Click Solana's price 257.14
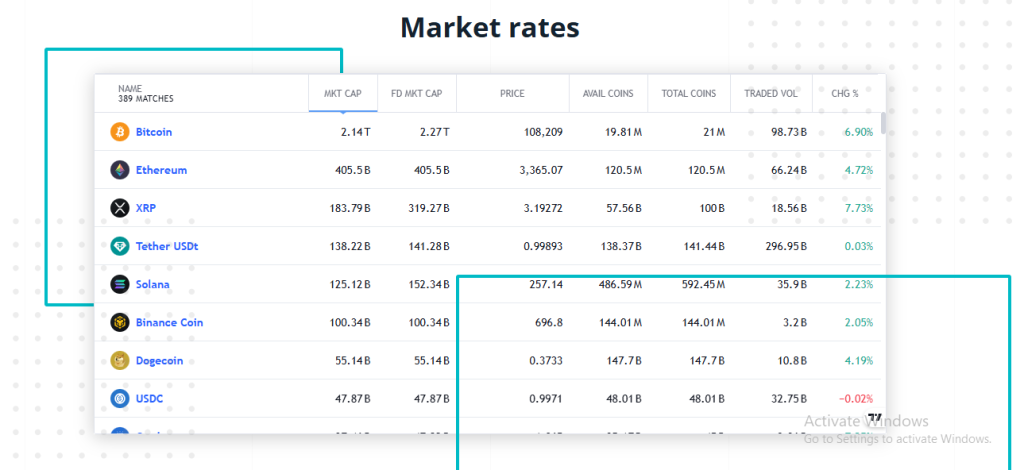 [x=546, y=284]
